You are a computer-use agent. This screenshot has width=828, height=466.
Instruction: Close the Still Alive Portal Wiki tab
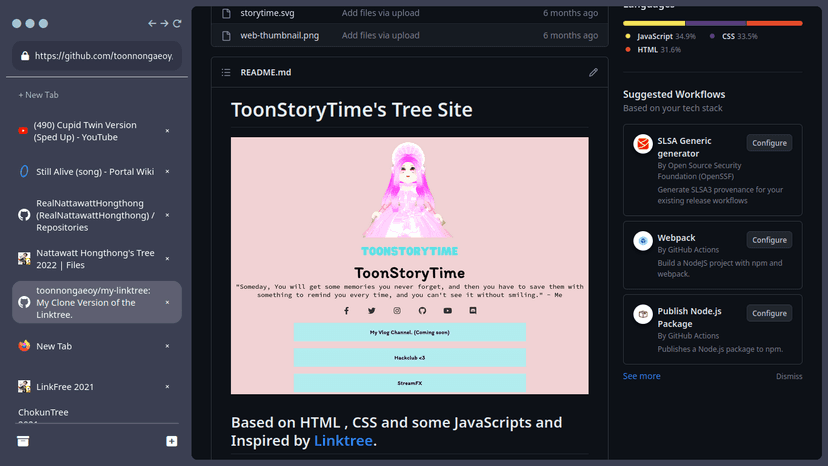167,172
